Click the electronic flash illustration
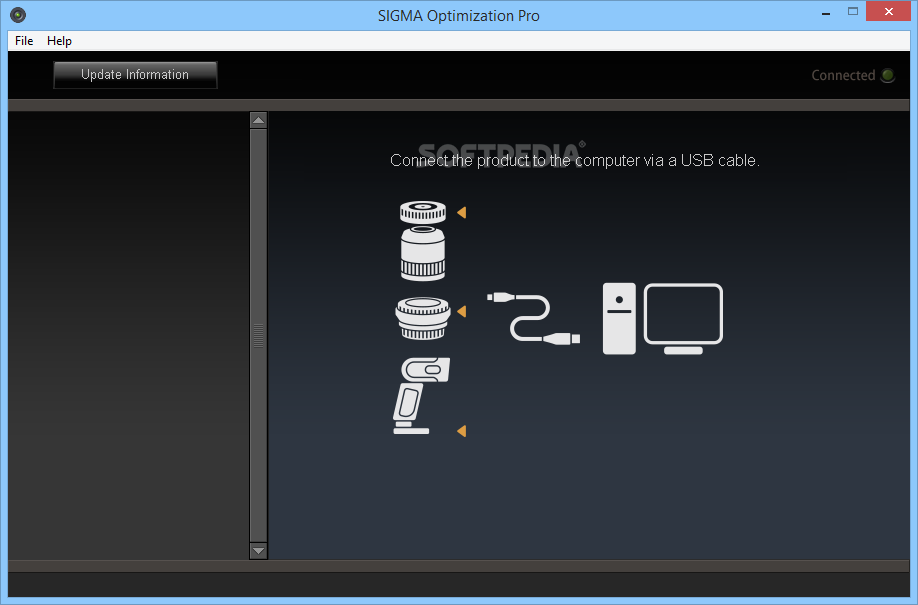This screenshot has height=605, width=918. tap(421, 395)
